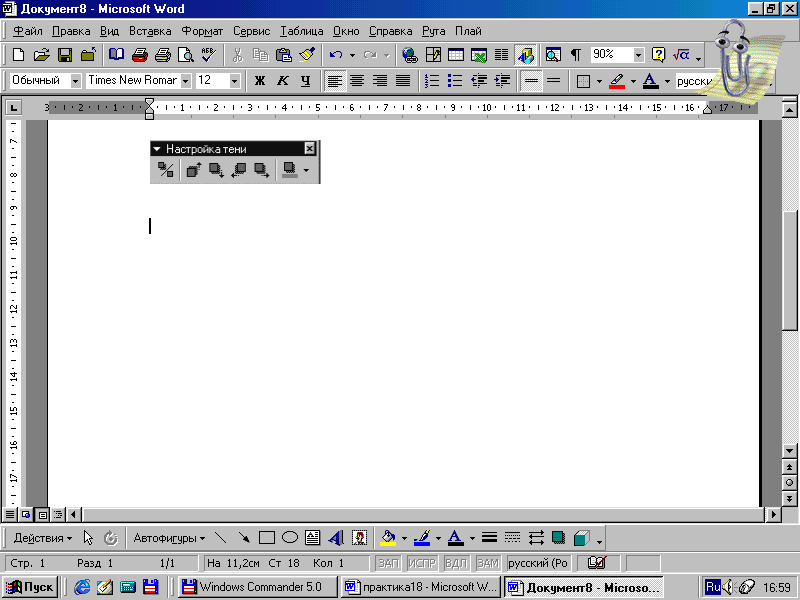This screenshot has width=800, height=600.
Task: Cut selection with the scissors icon
Action: [x=237, y=55]
